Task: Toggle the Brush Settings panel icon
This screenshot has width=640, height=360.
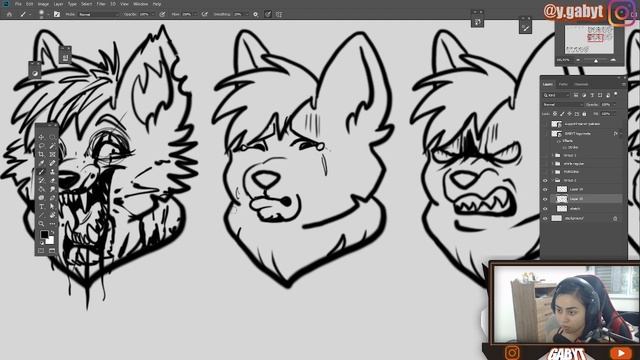Action: tap(57, 14)
